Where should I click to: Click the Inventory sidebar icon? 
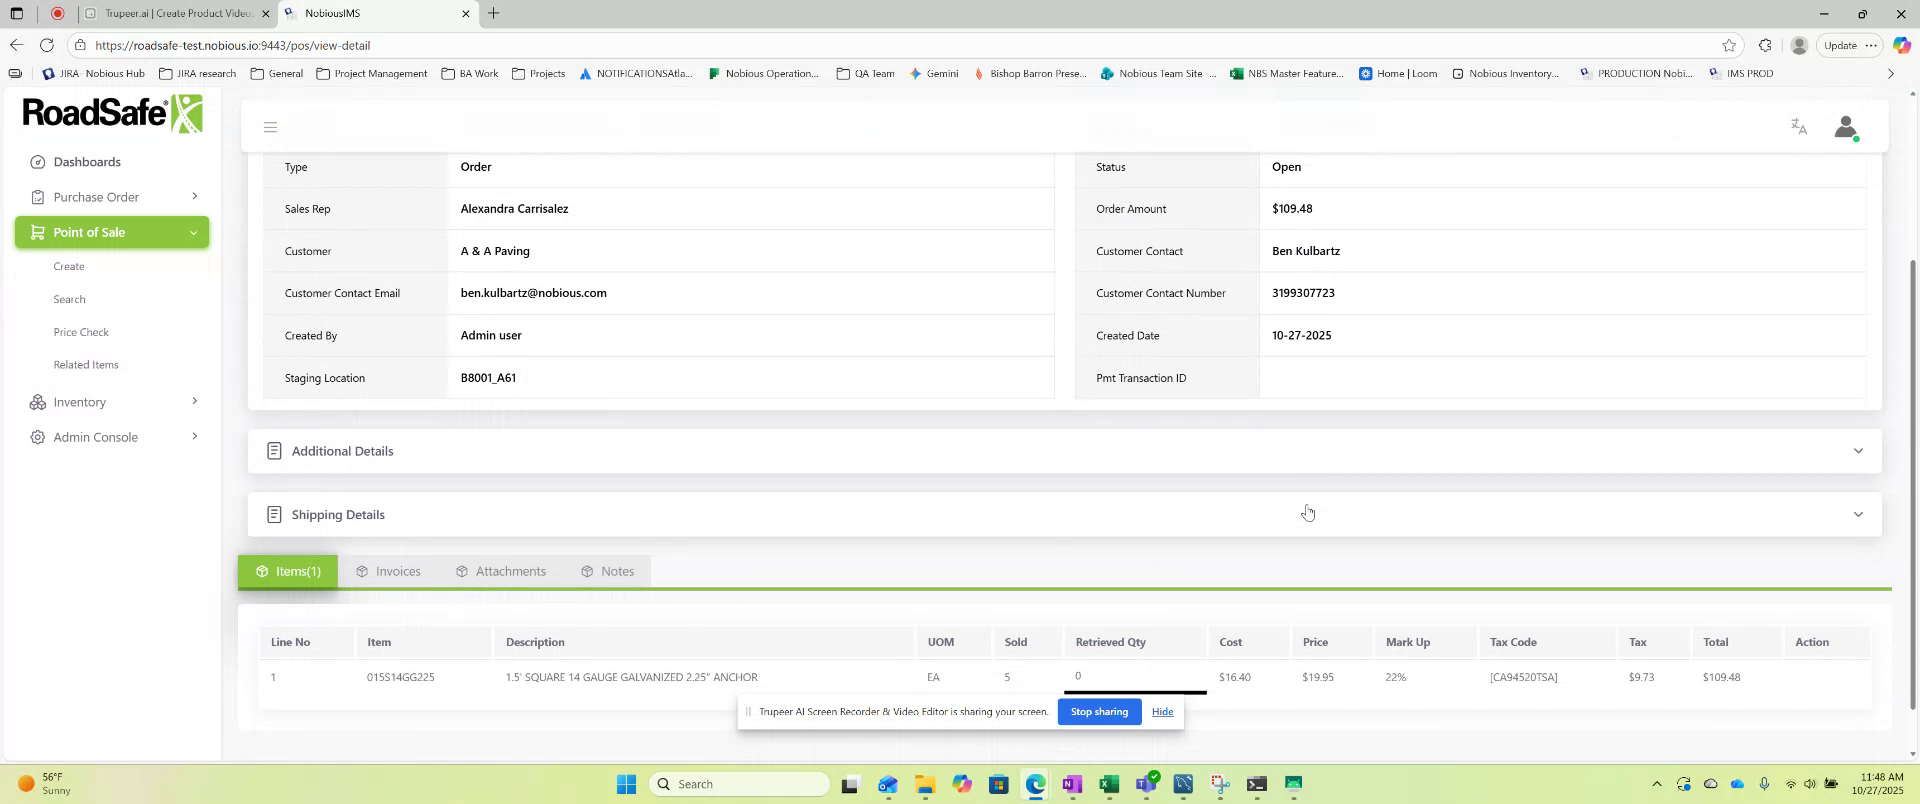(37, 402)
